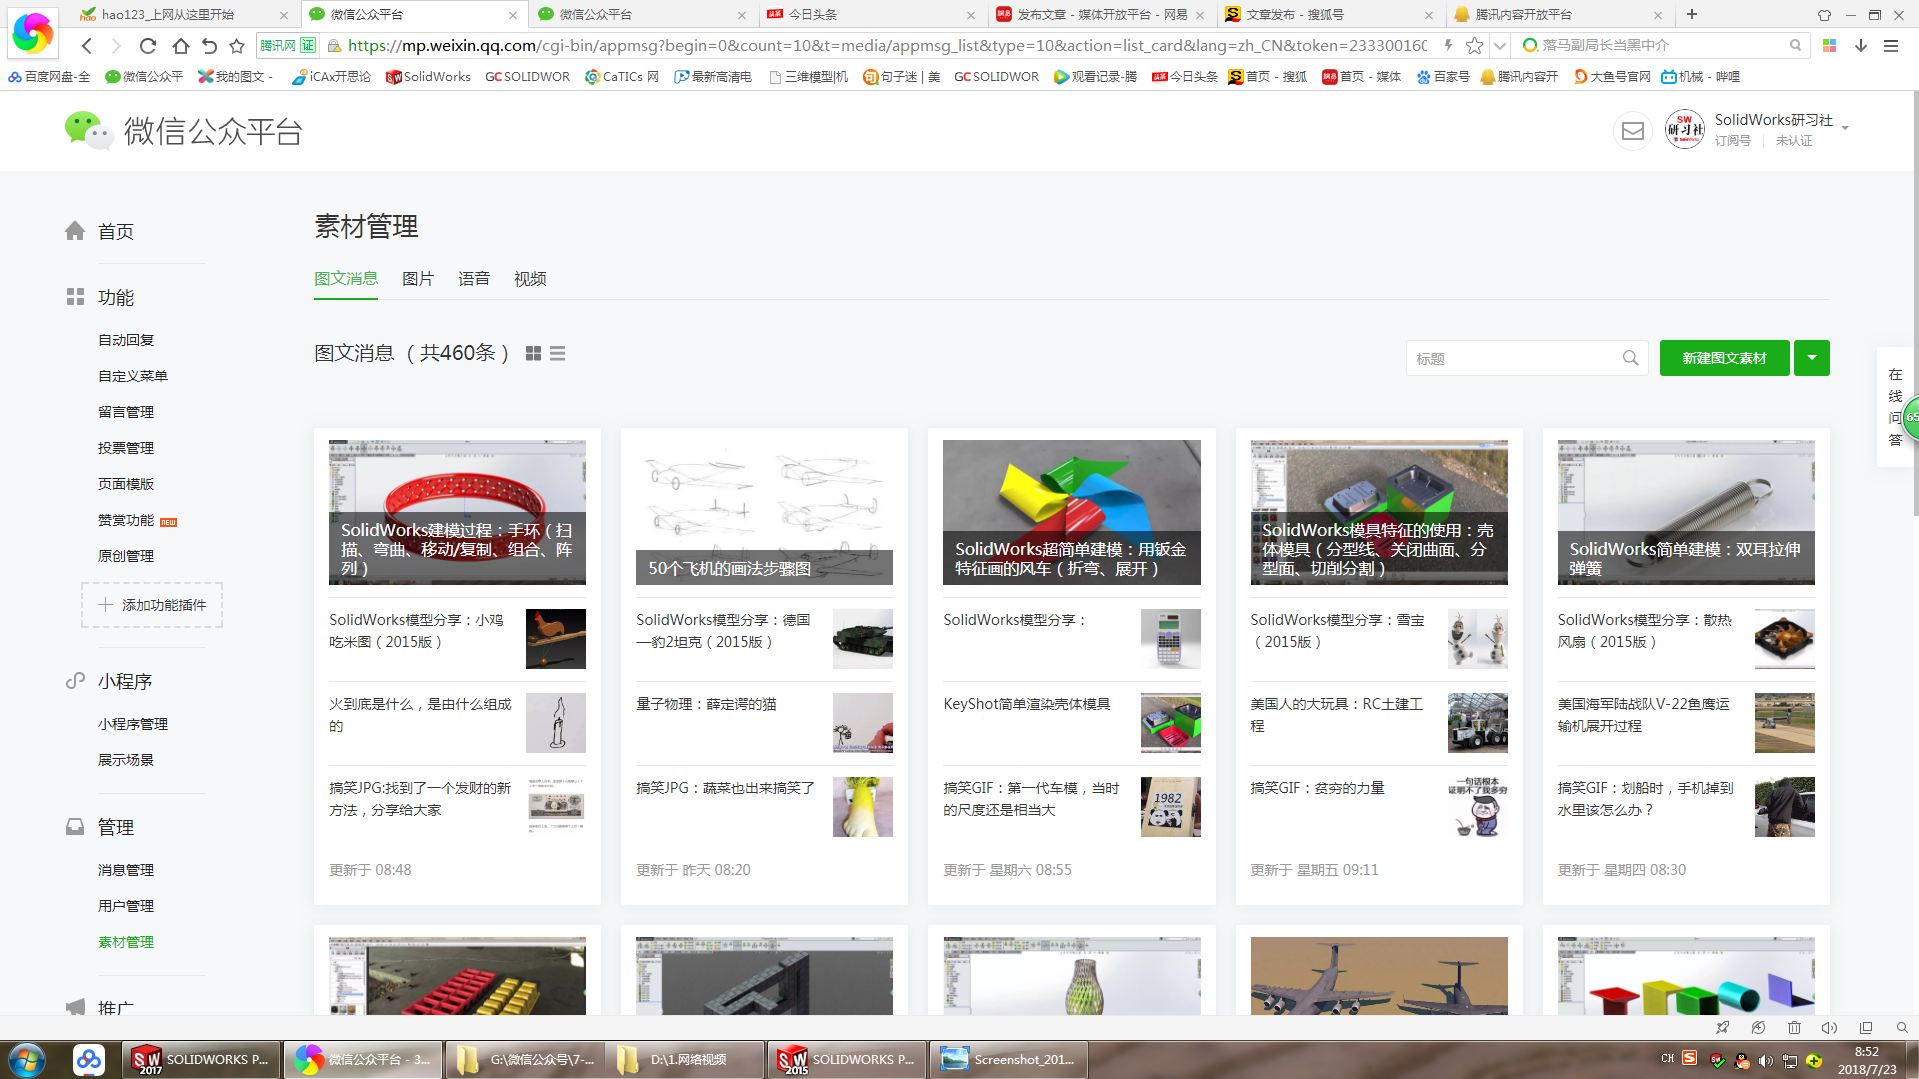Switch to 图片 tab
This screenshot has width=1919, height=1079.
point(418,278)
